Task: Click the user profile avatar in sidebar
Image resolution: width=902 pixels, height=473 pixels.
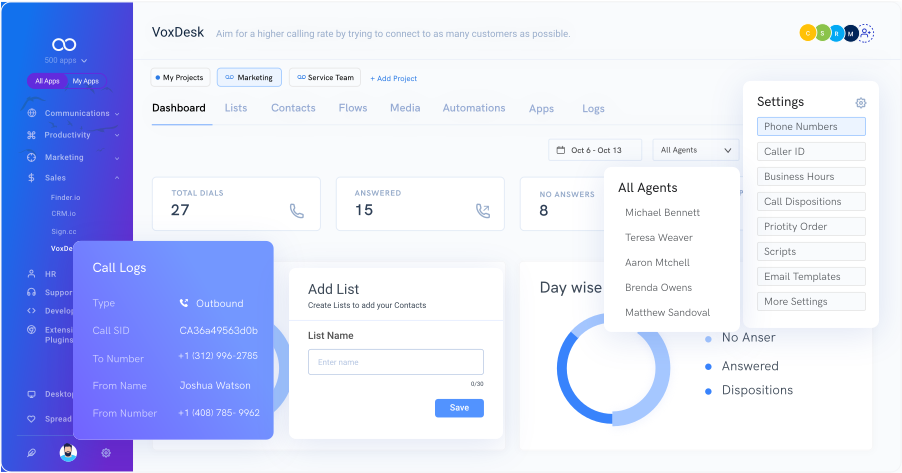Action: [x=67, y=453]
